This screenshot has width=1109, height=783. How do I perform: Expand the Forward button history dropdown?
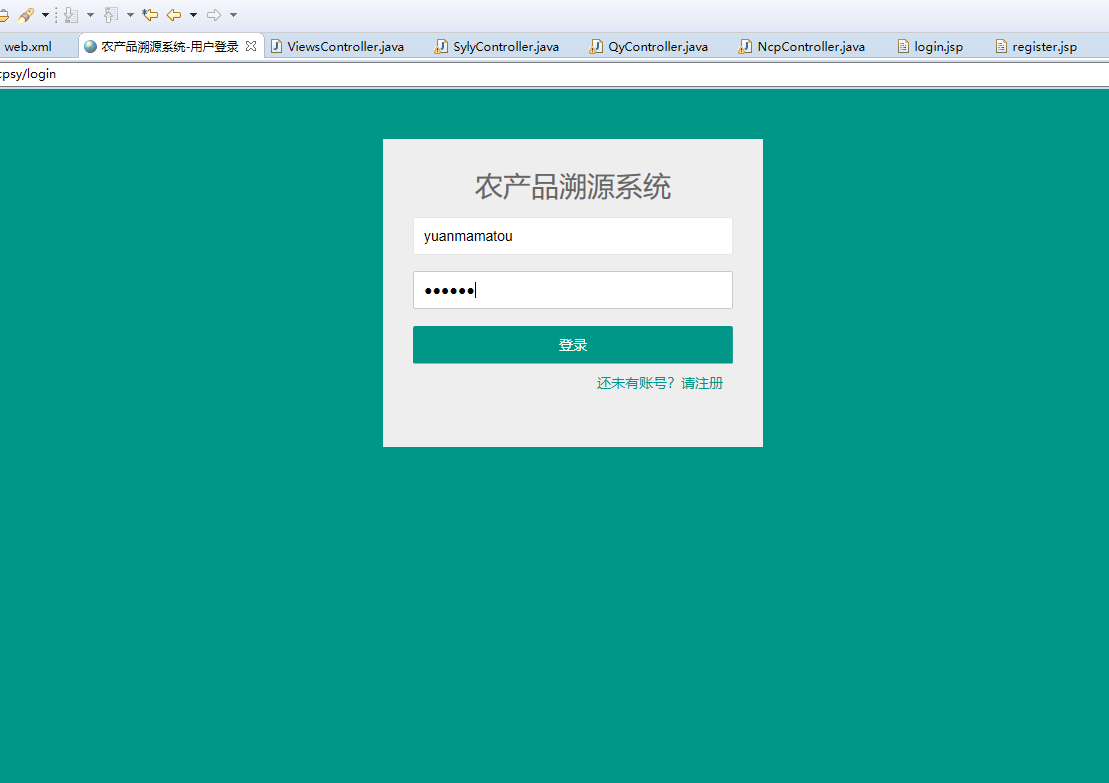pos(234,15)
